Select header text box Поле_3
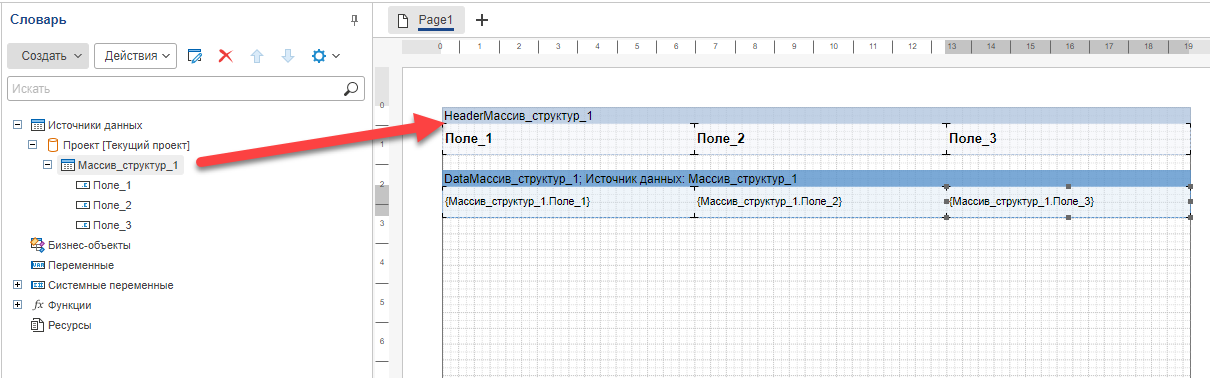1210x378 pixels. pyautogui.click(x=1068, y=139)
